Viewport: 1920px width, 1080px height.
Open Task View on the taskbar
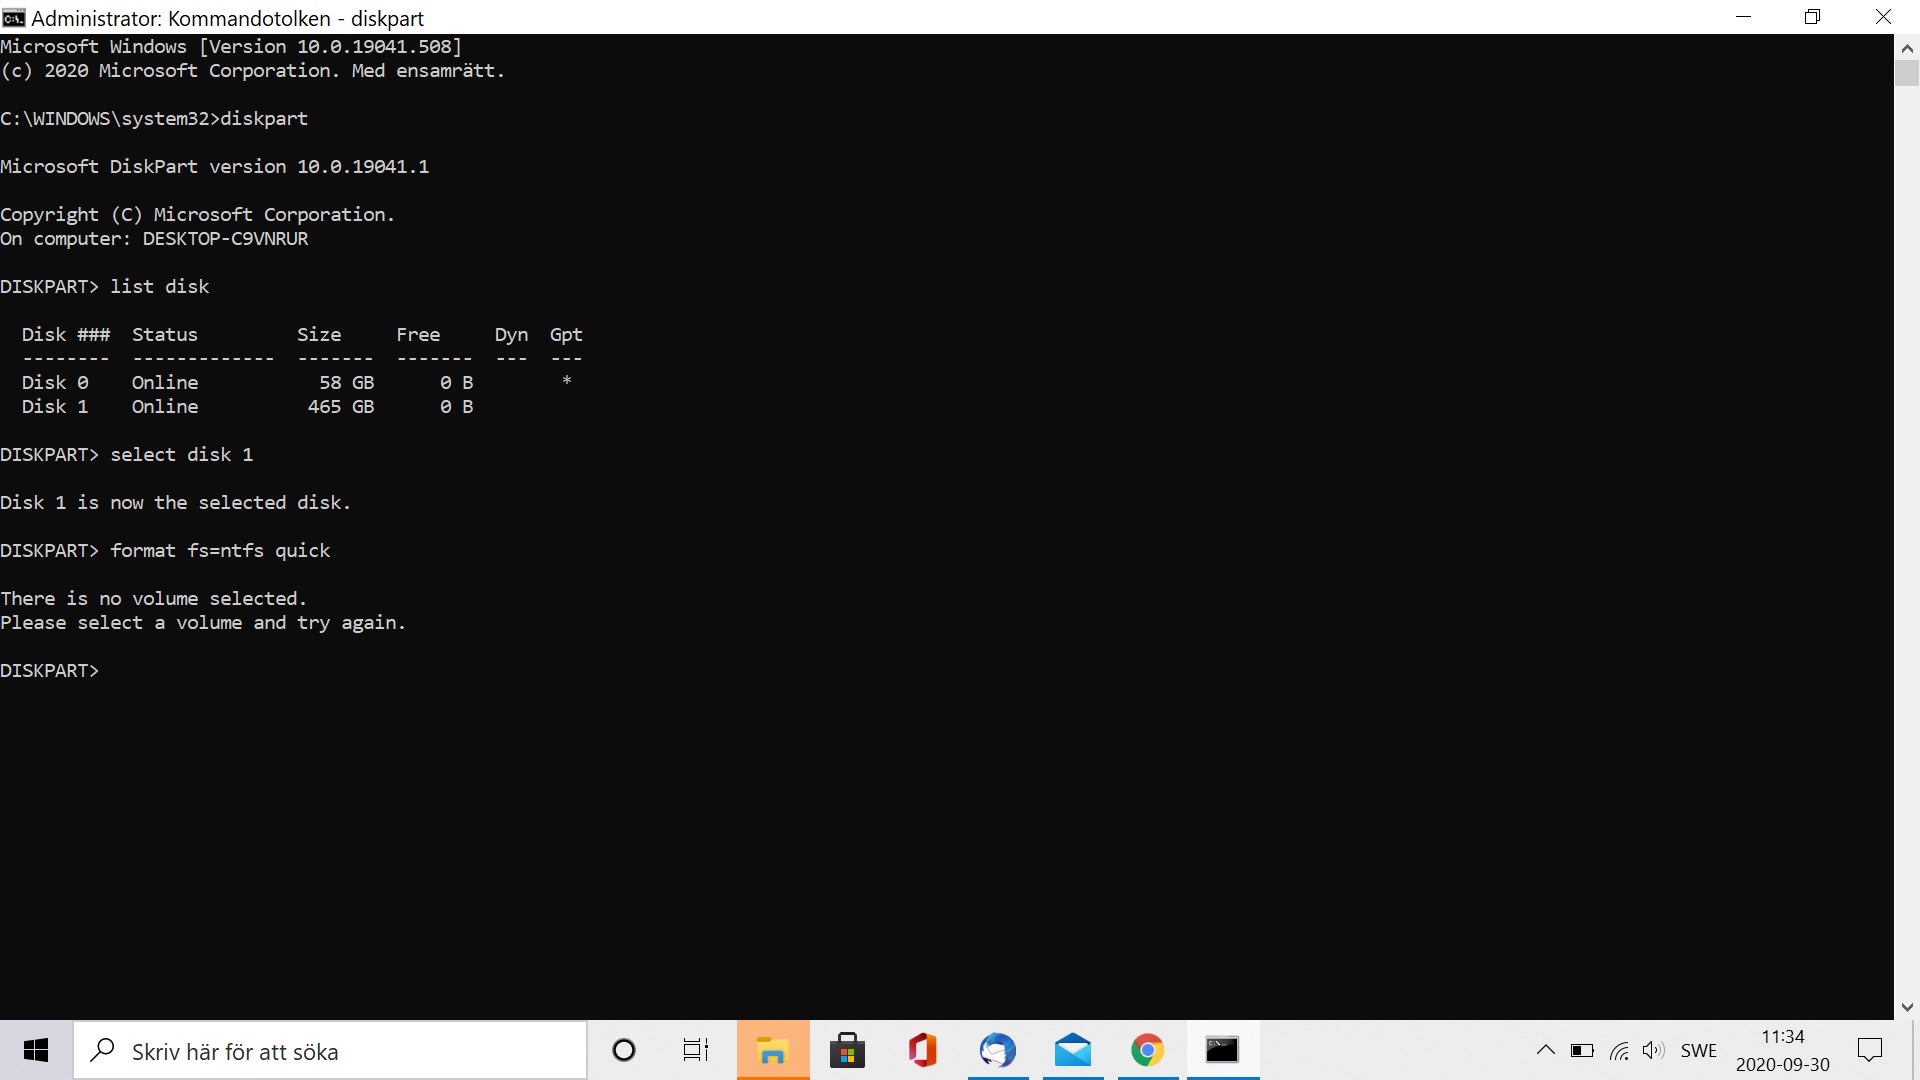pos(696,1050)
